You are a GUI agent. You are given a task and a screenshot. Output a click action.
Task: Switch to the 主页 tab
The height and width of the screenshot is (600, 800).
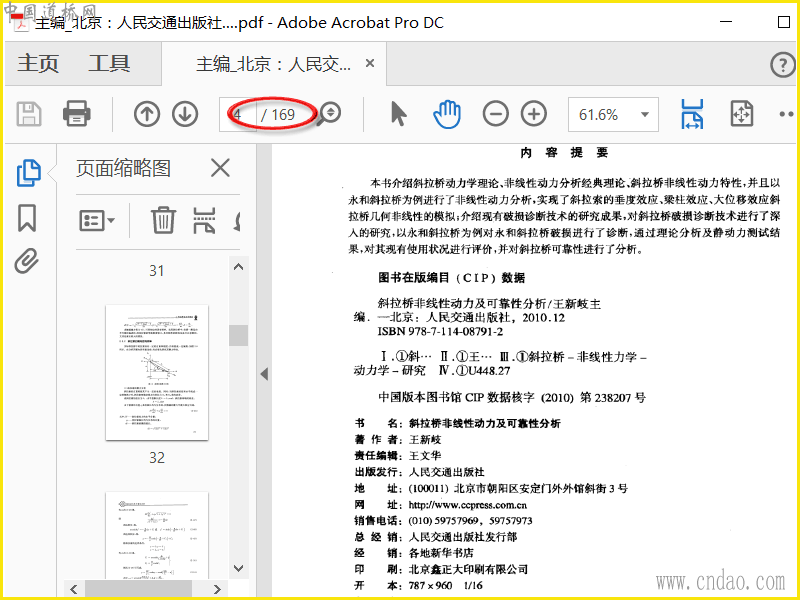click(38, 64)
